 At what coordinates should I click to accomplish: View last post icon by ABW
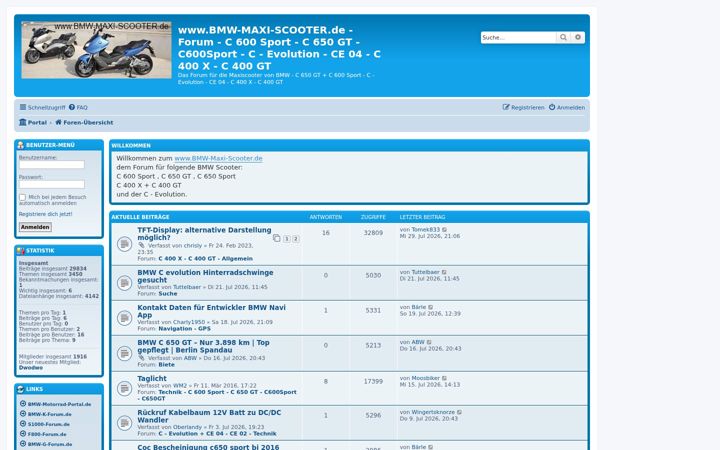pos(429,343)
